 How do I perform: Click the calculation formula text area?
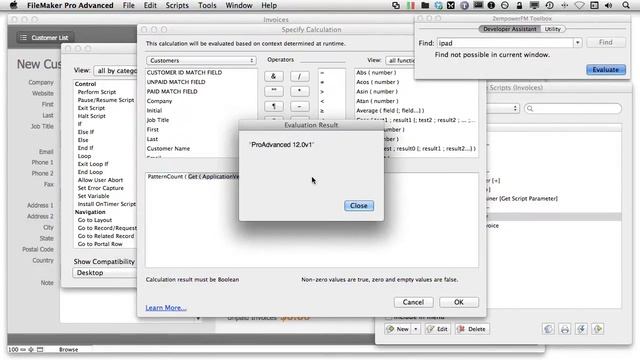tap(312, 220)
